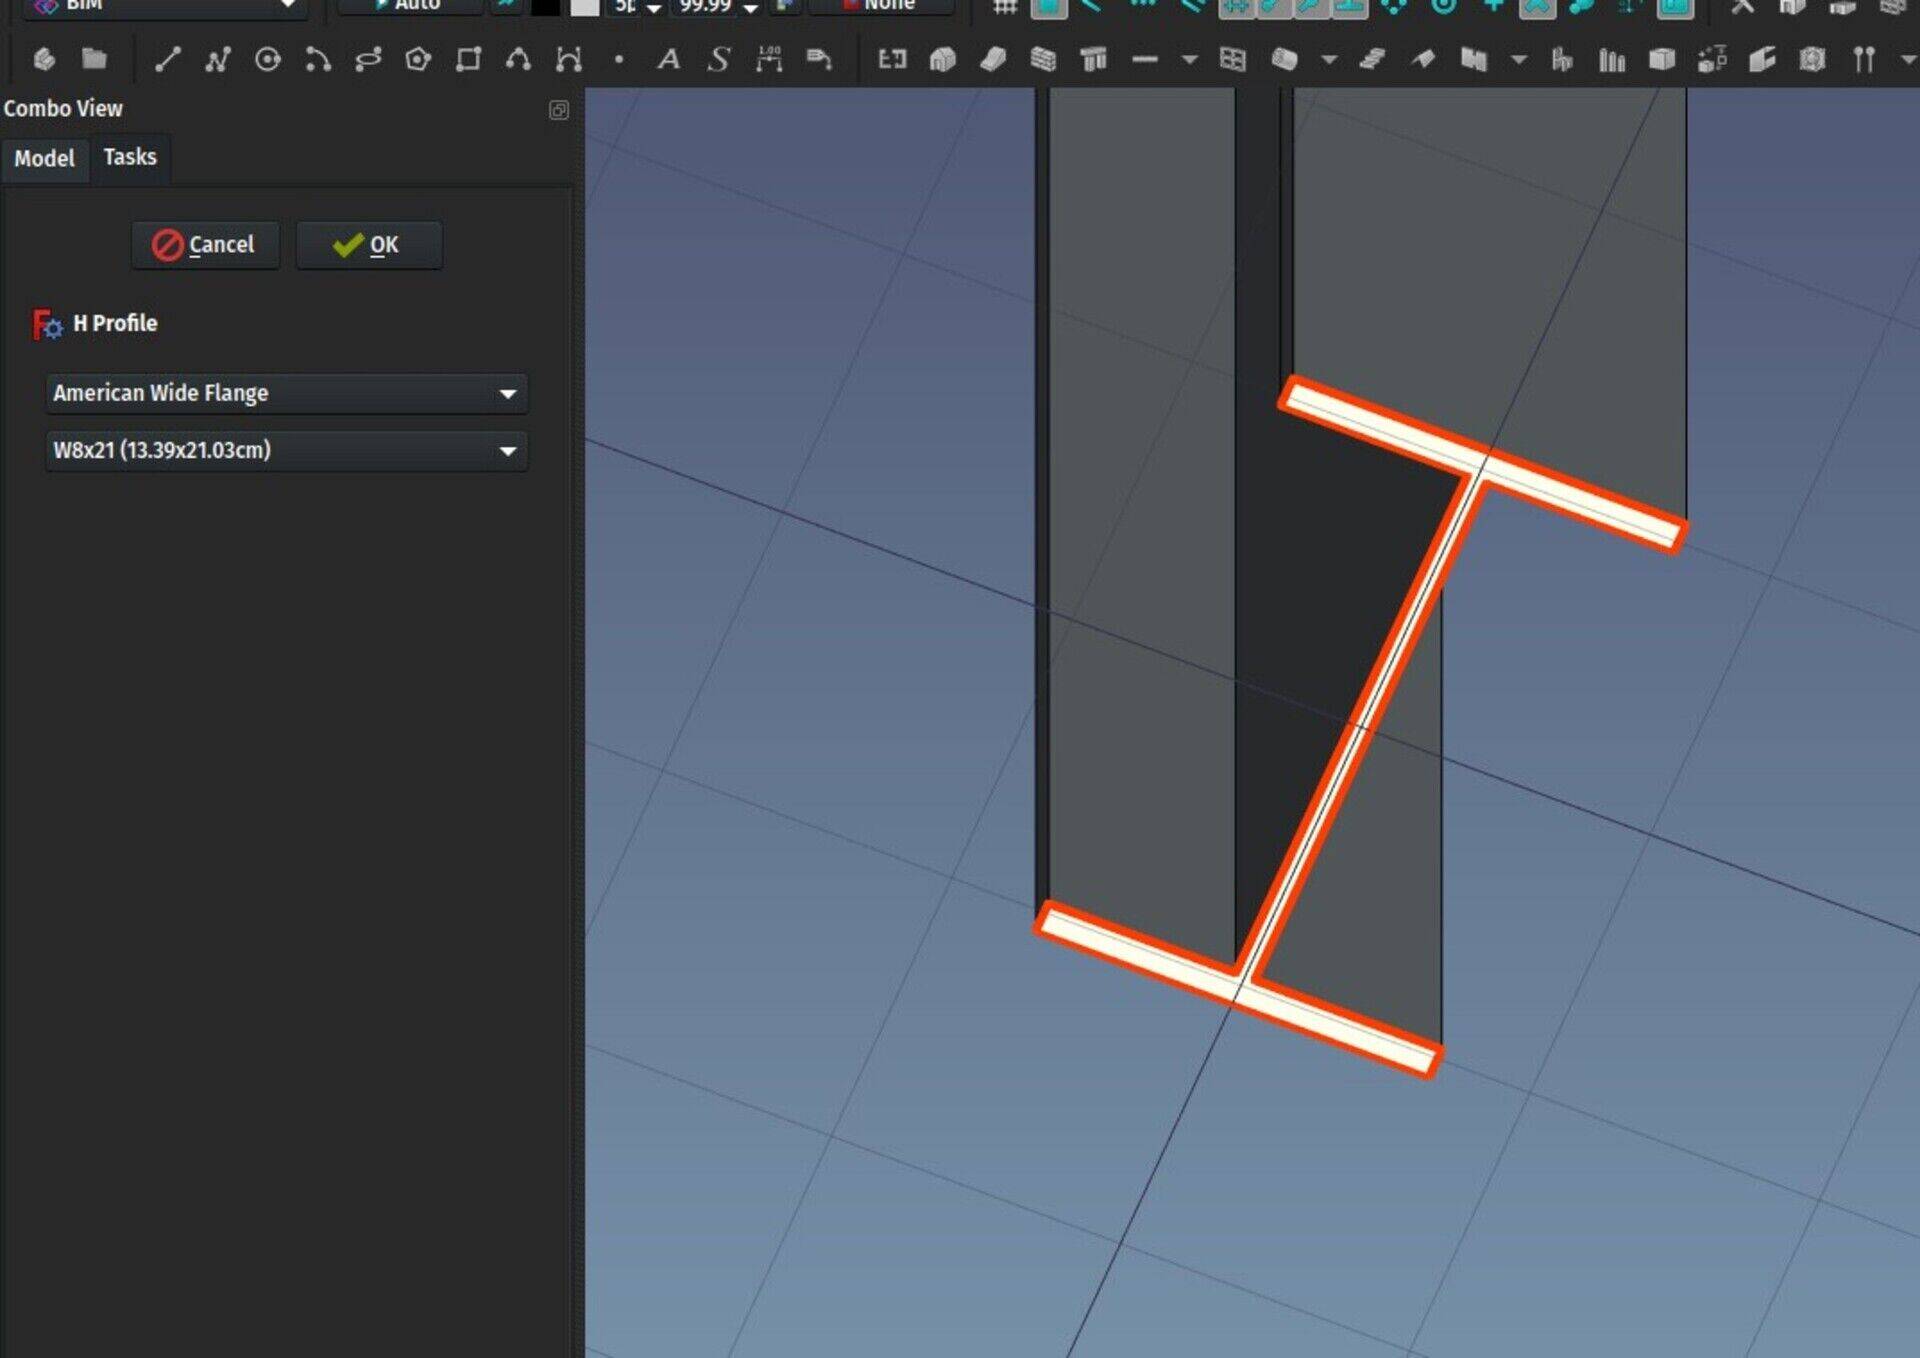Select the Rebar tool
Image resolution: width=1920 pixels, height=1358 pixels.
pyautogui.click(x=1863, y=60)
